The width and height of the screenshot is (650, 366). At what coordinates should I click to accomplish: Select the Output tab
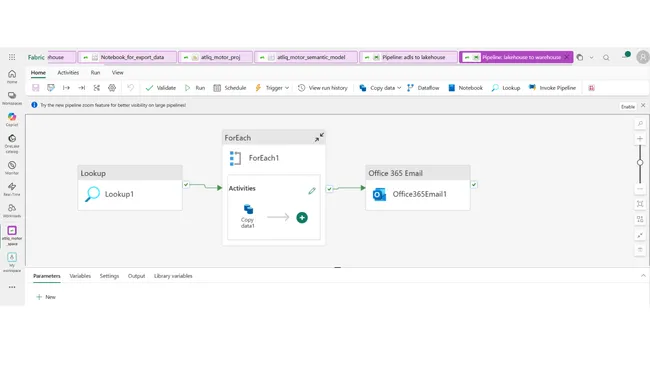tap(136, 276)
